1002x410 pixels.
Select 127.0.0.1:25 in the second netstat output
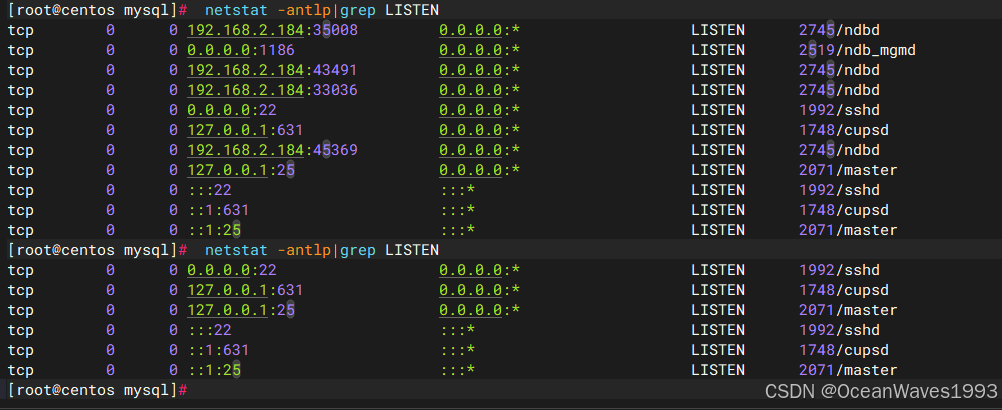click(241, 310)
